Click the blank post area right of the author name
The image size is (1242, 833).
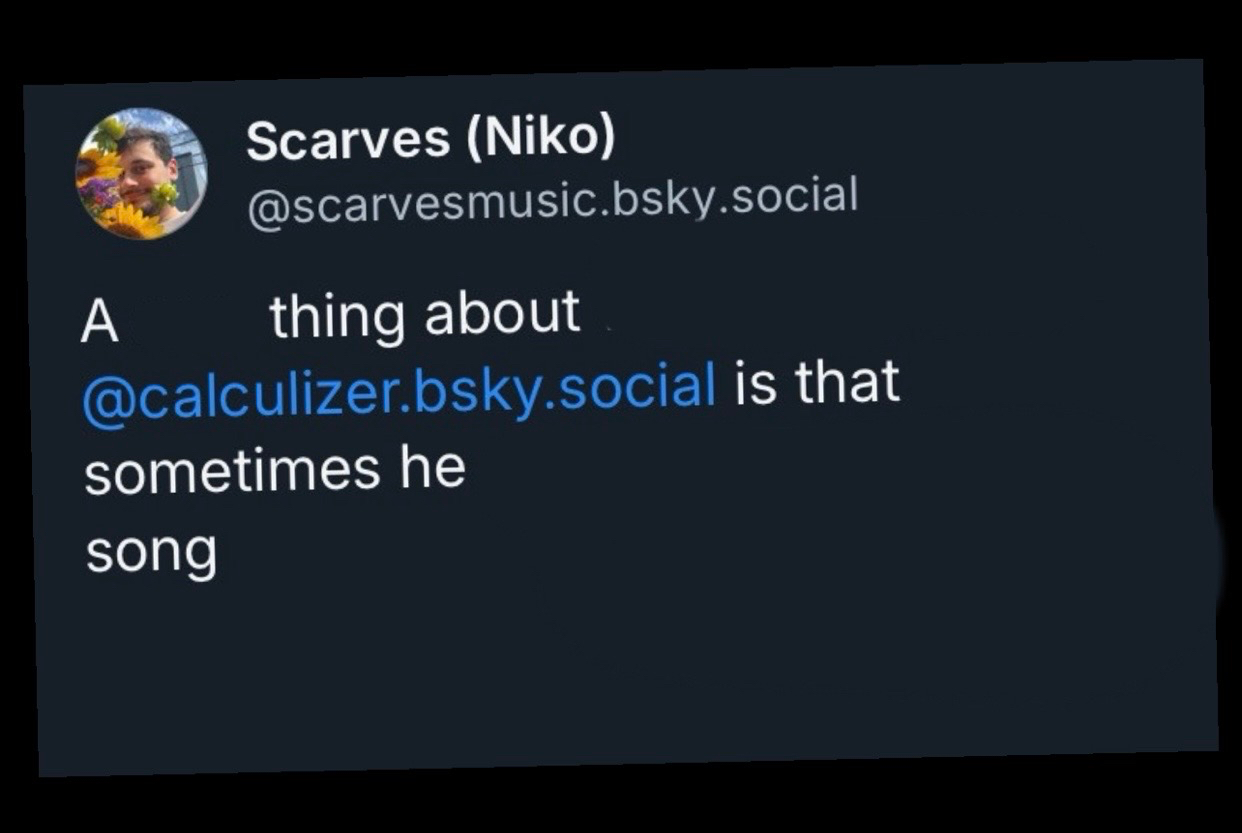point(900,140)
